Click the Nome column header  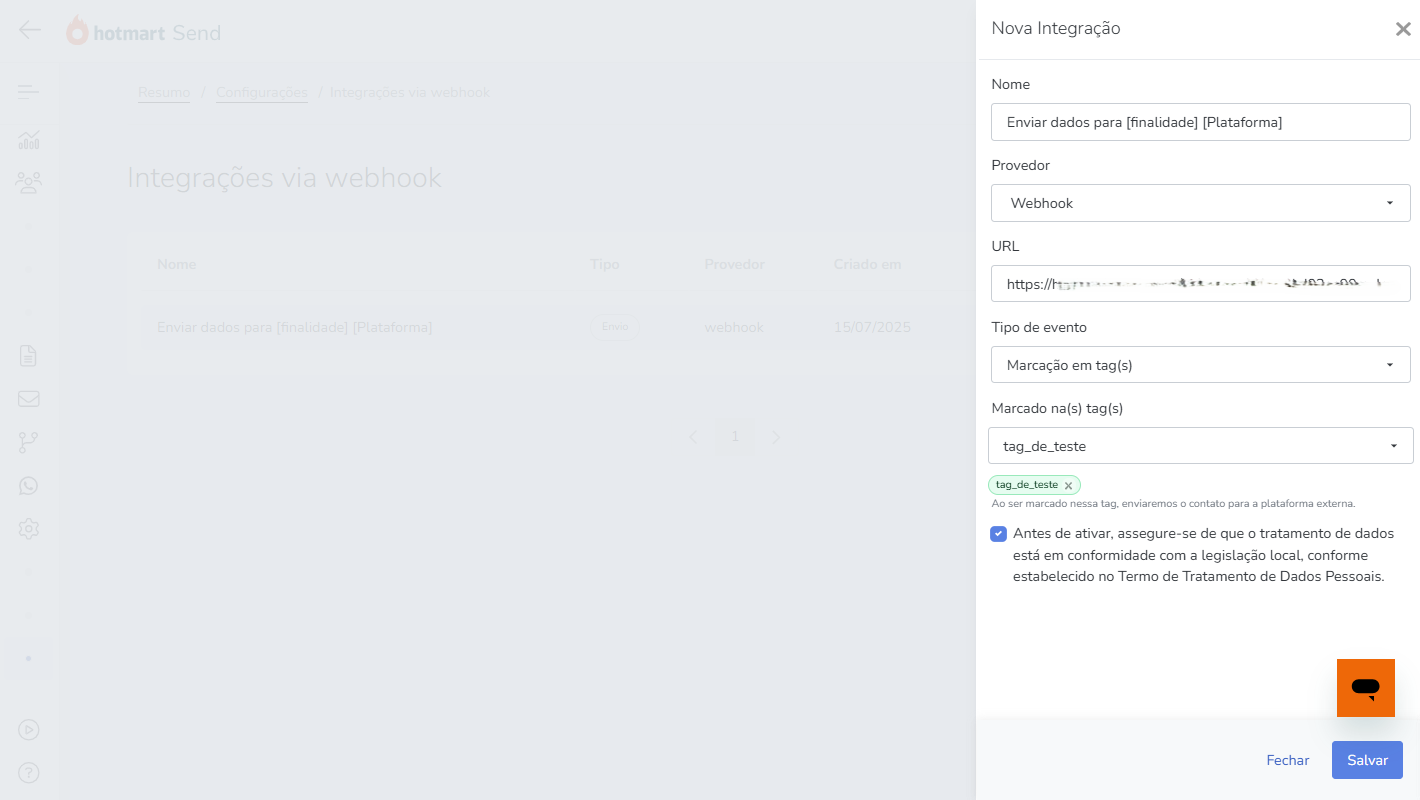click(x=177, y=265)
